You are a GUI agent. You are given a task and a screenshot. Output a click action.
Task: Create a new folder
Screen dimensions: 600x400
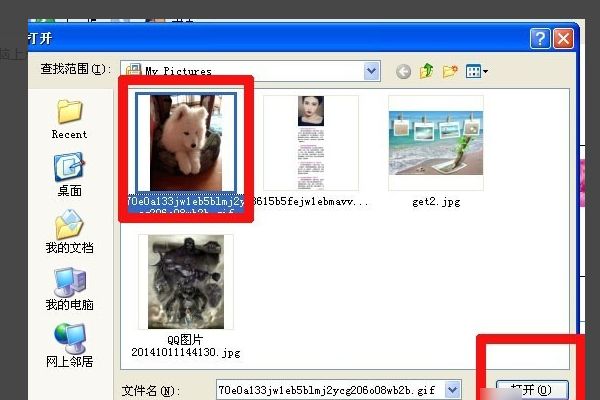(x=450, y=71)
